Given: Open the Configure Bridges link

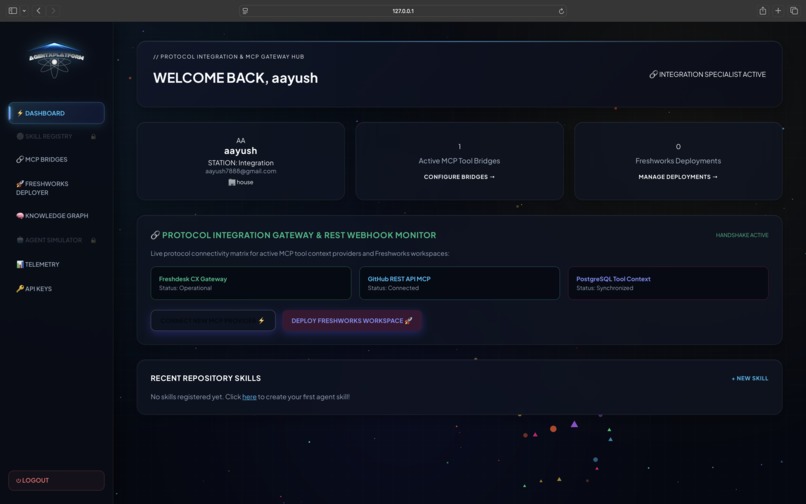Looking at the screenshot, I should (459, 177).
